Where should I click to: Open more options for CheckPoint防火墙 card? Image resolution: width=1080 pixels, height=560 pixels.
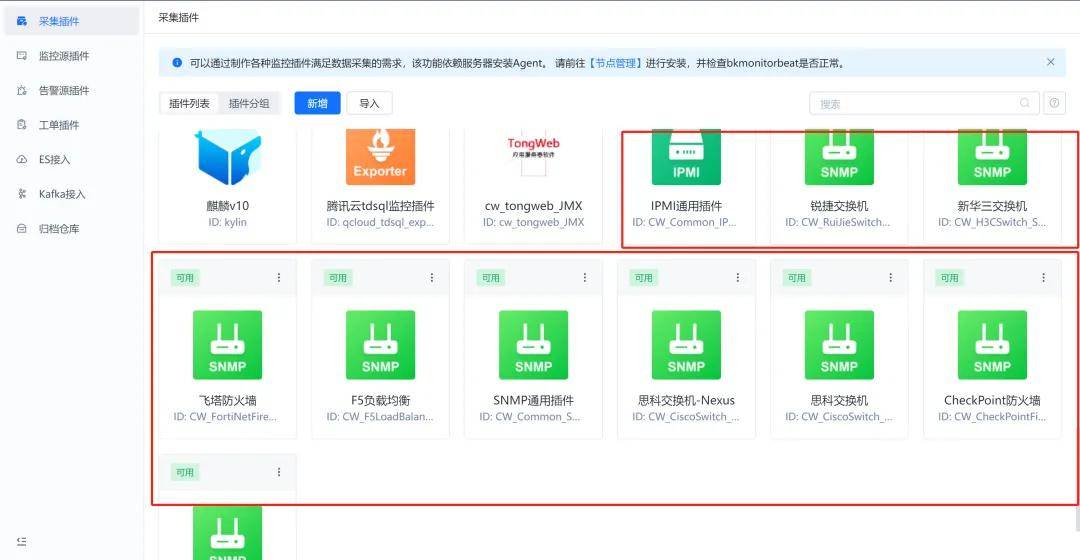tap(1043, 278)
